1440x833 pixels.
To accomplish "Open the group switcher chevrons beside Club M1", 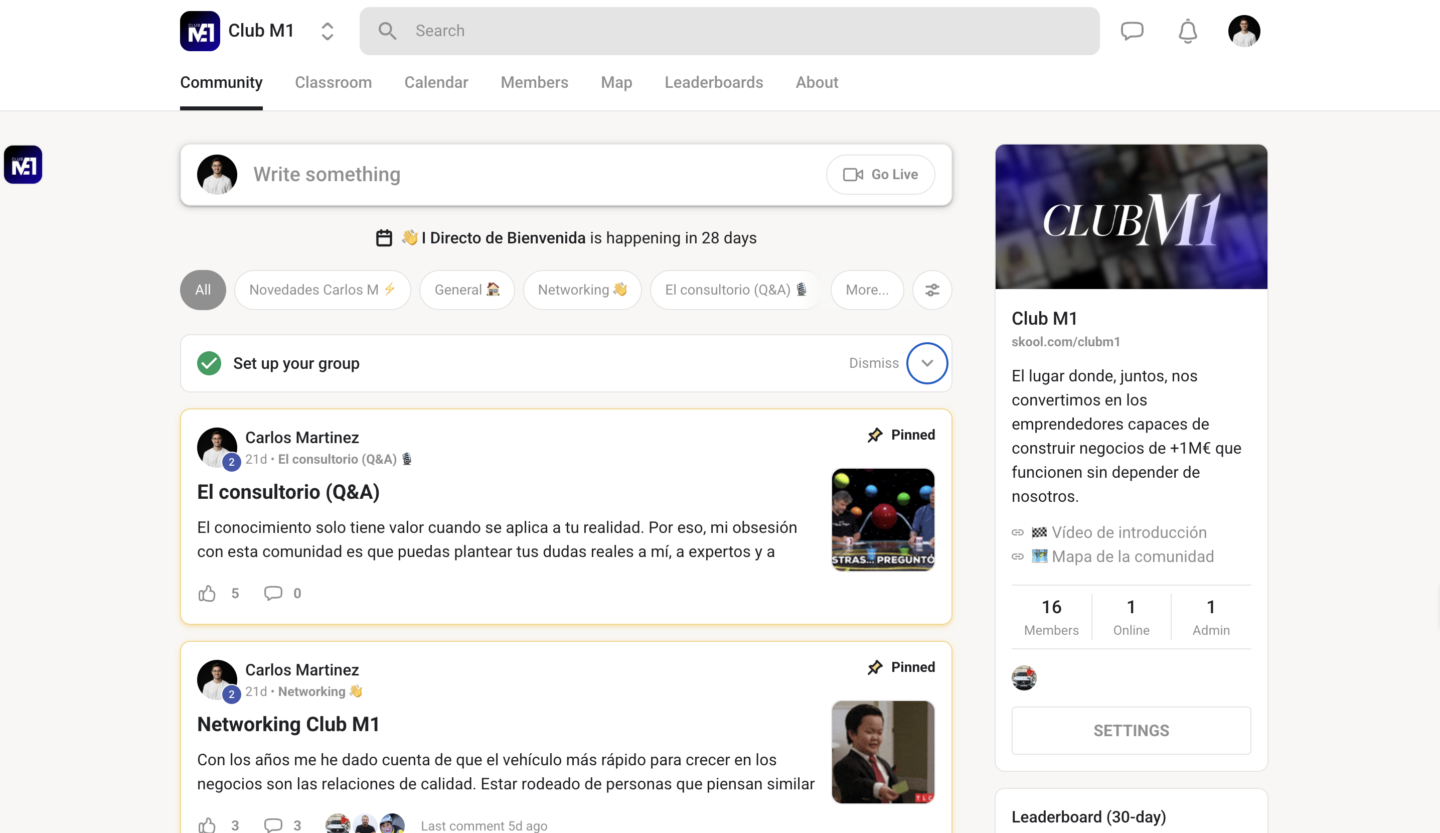I will pyautogui.click(x=327, y=31).
